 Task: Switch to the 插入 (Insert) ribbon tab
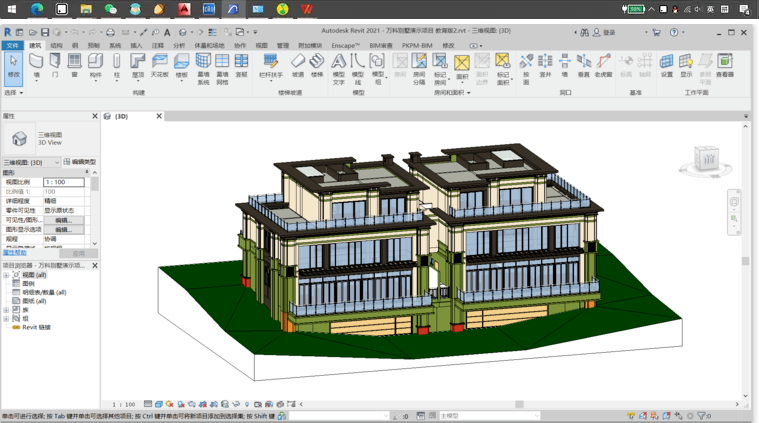pos(136,45)
